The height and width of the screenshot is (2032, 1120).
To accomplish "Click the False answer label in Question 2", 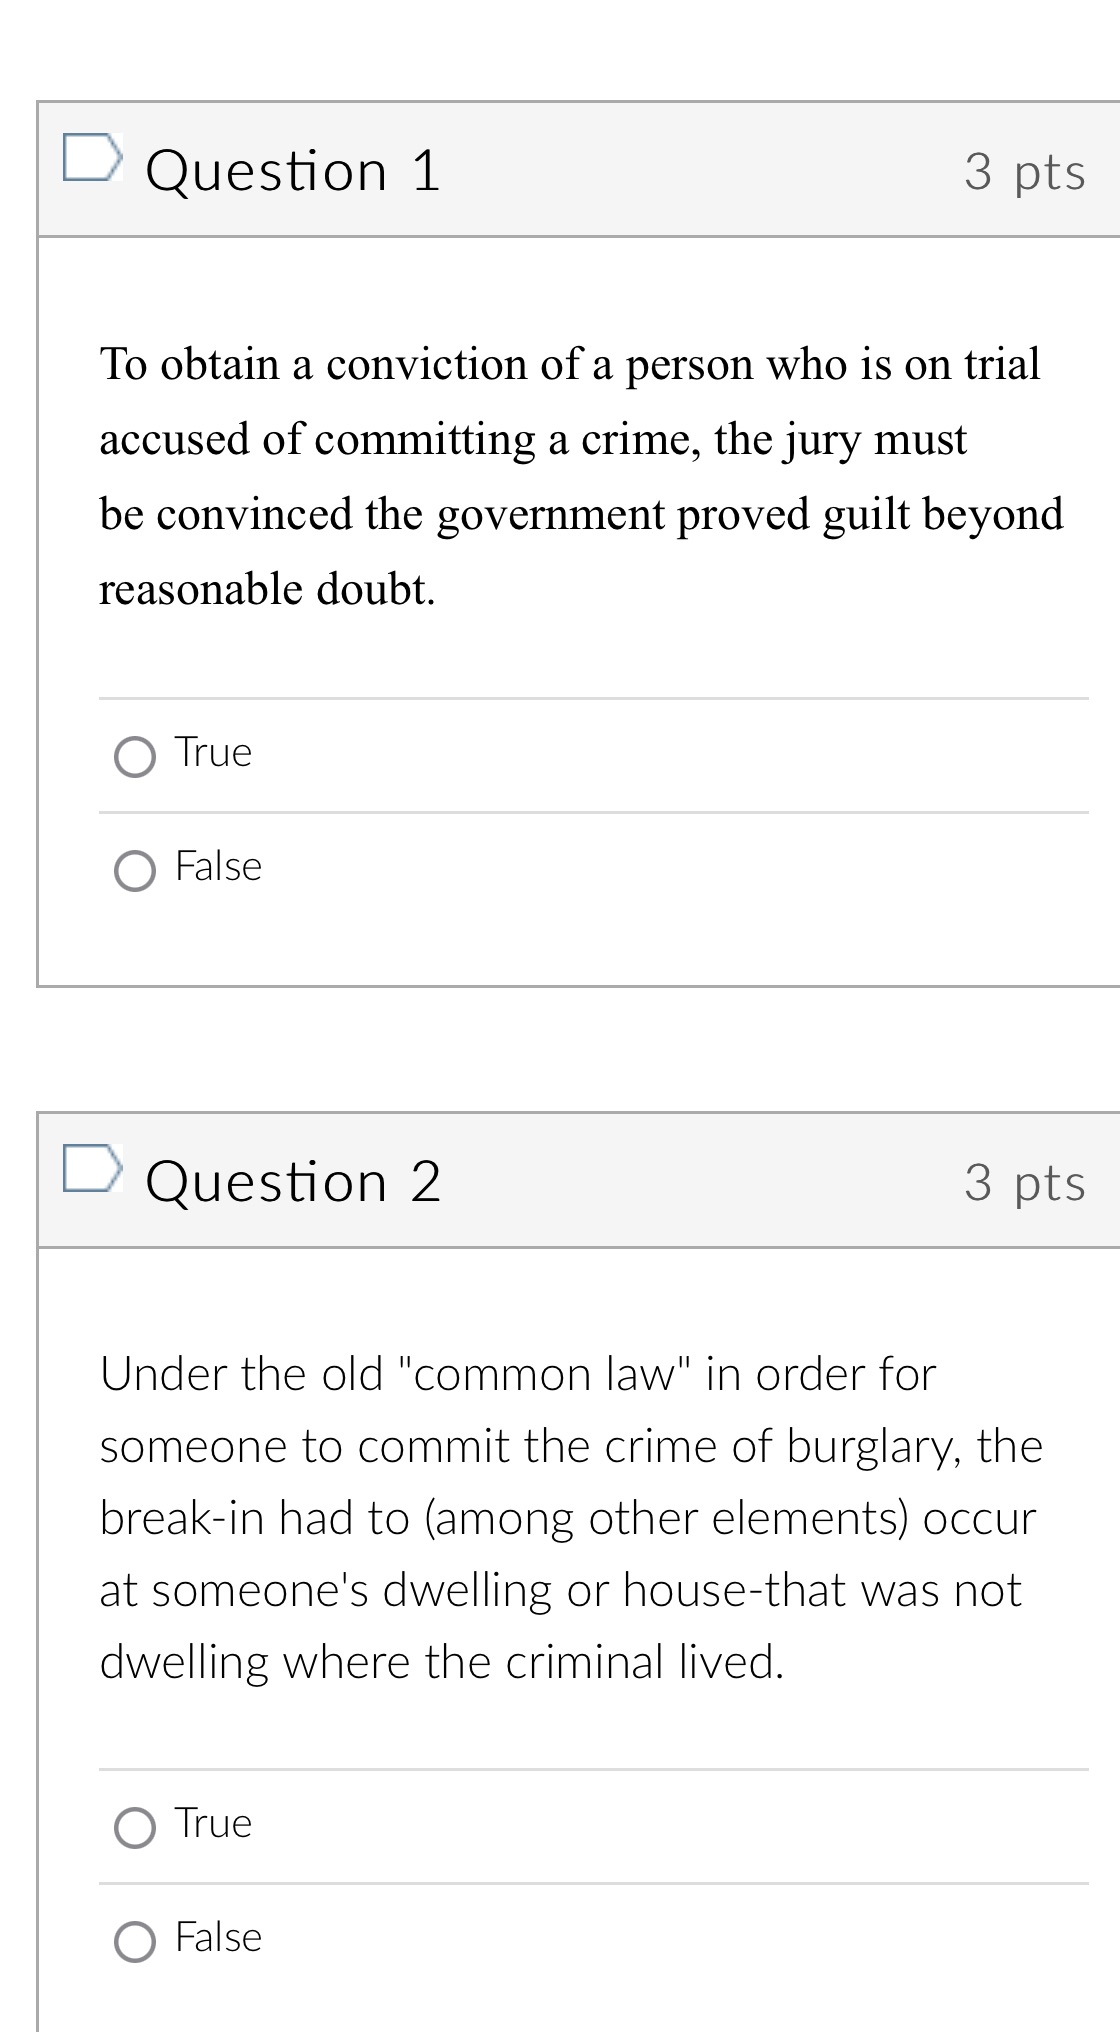I will (218, 1937).
